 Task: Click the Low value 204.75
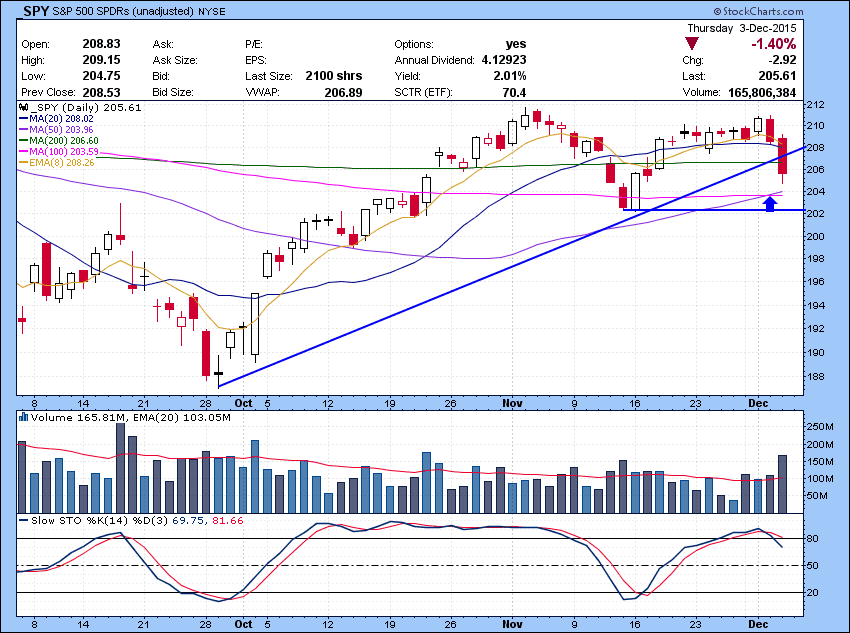(x=101, y=76)
